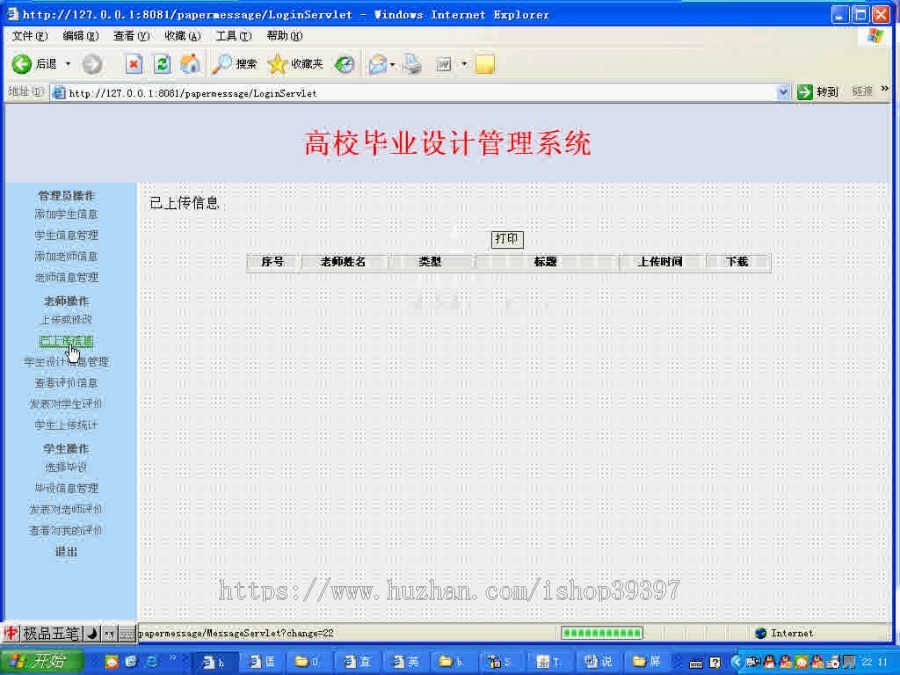Click the green 转到 Go arrow icon
The image size is (900, 675).
click(805, 92)
